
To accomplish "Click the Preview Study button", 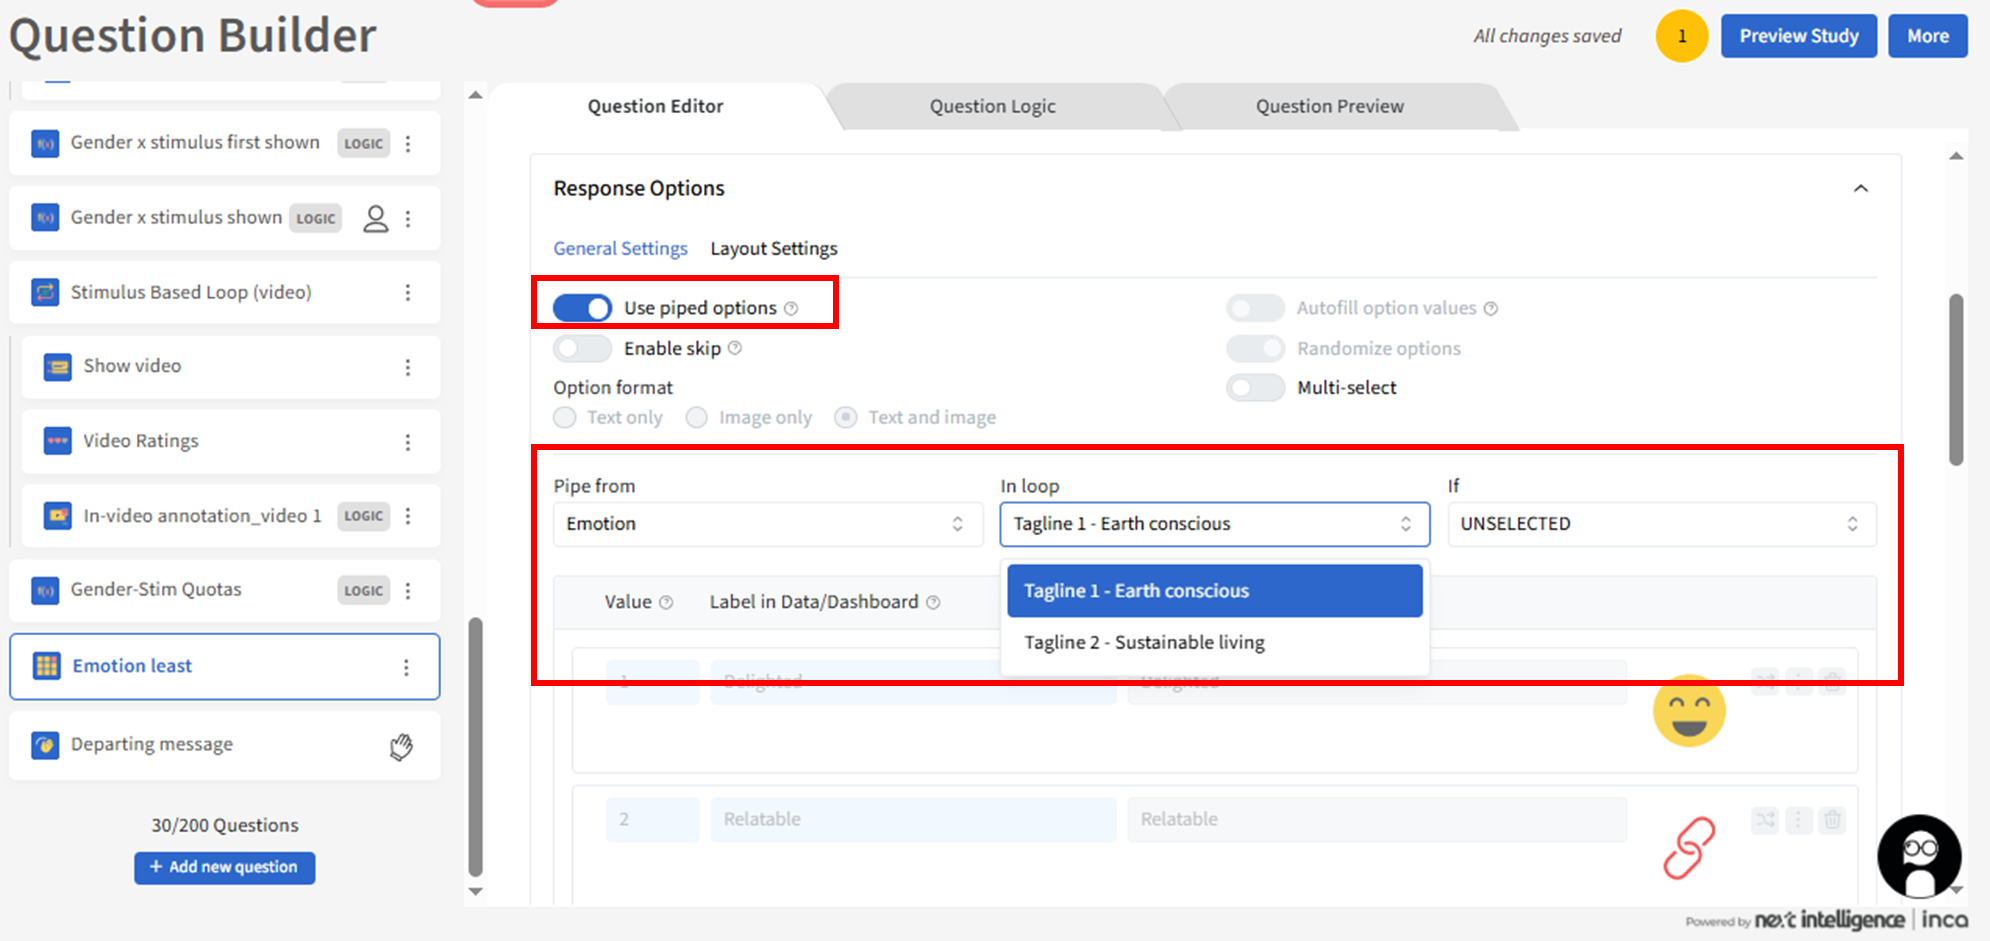I will (1798, 36).
